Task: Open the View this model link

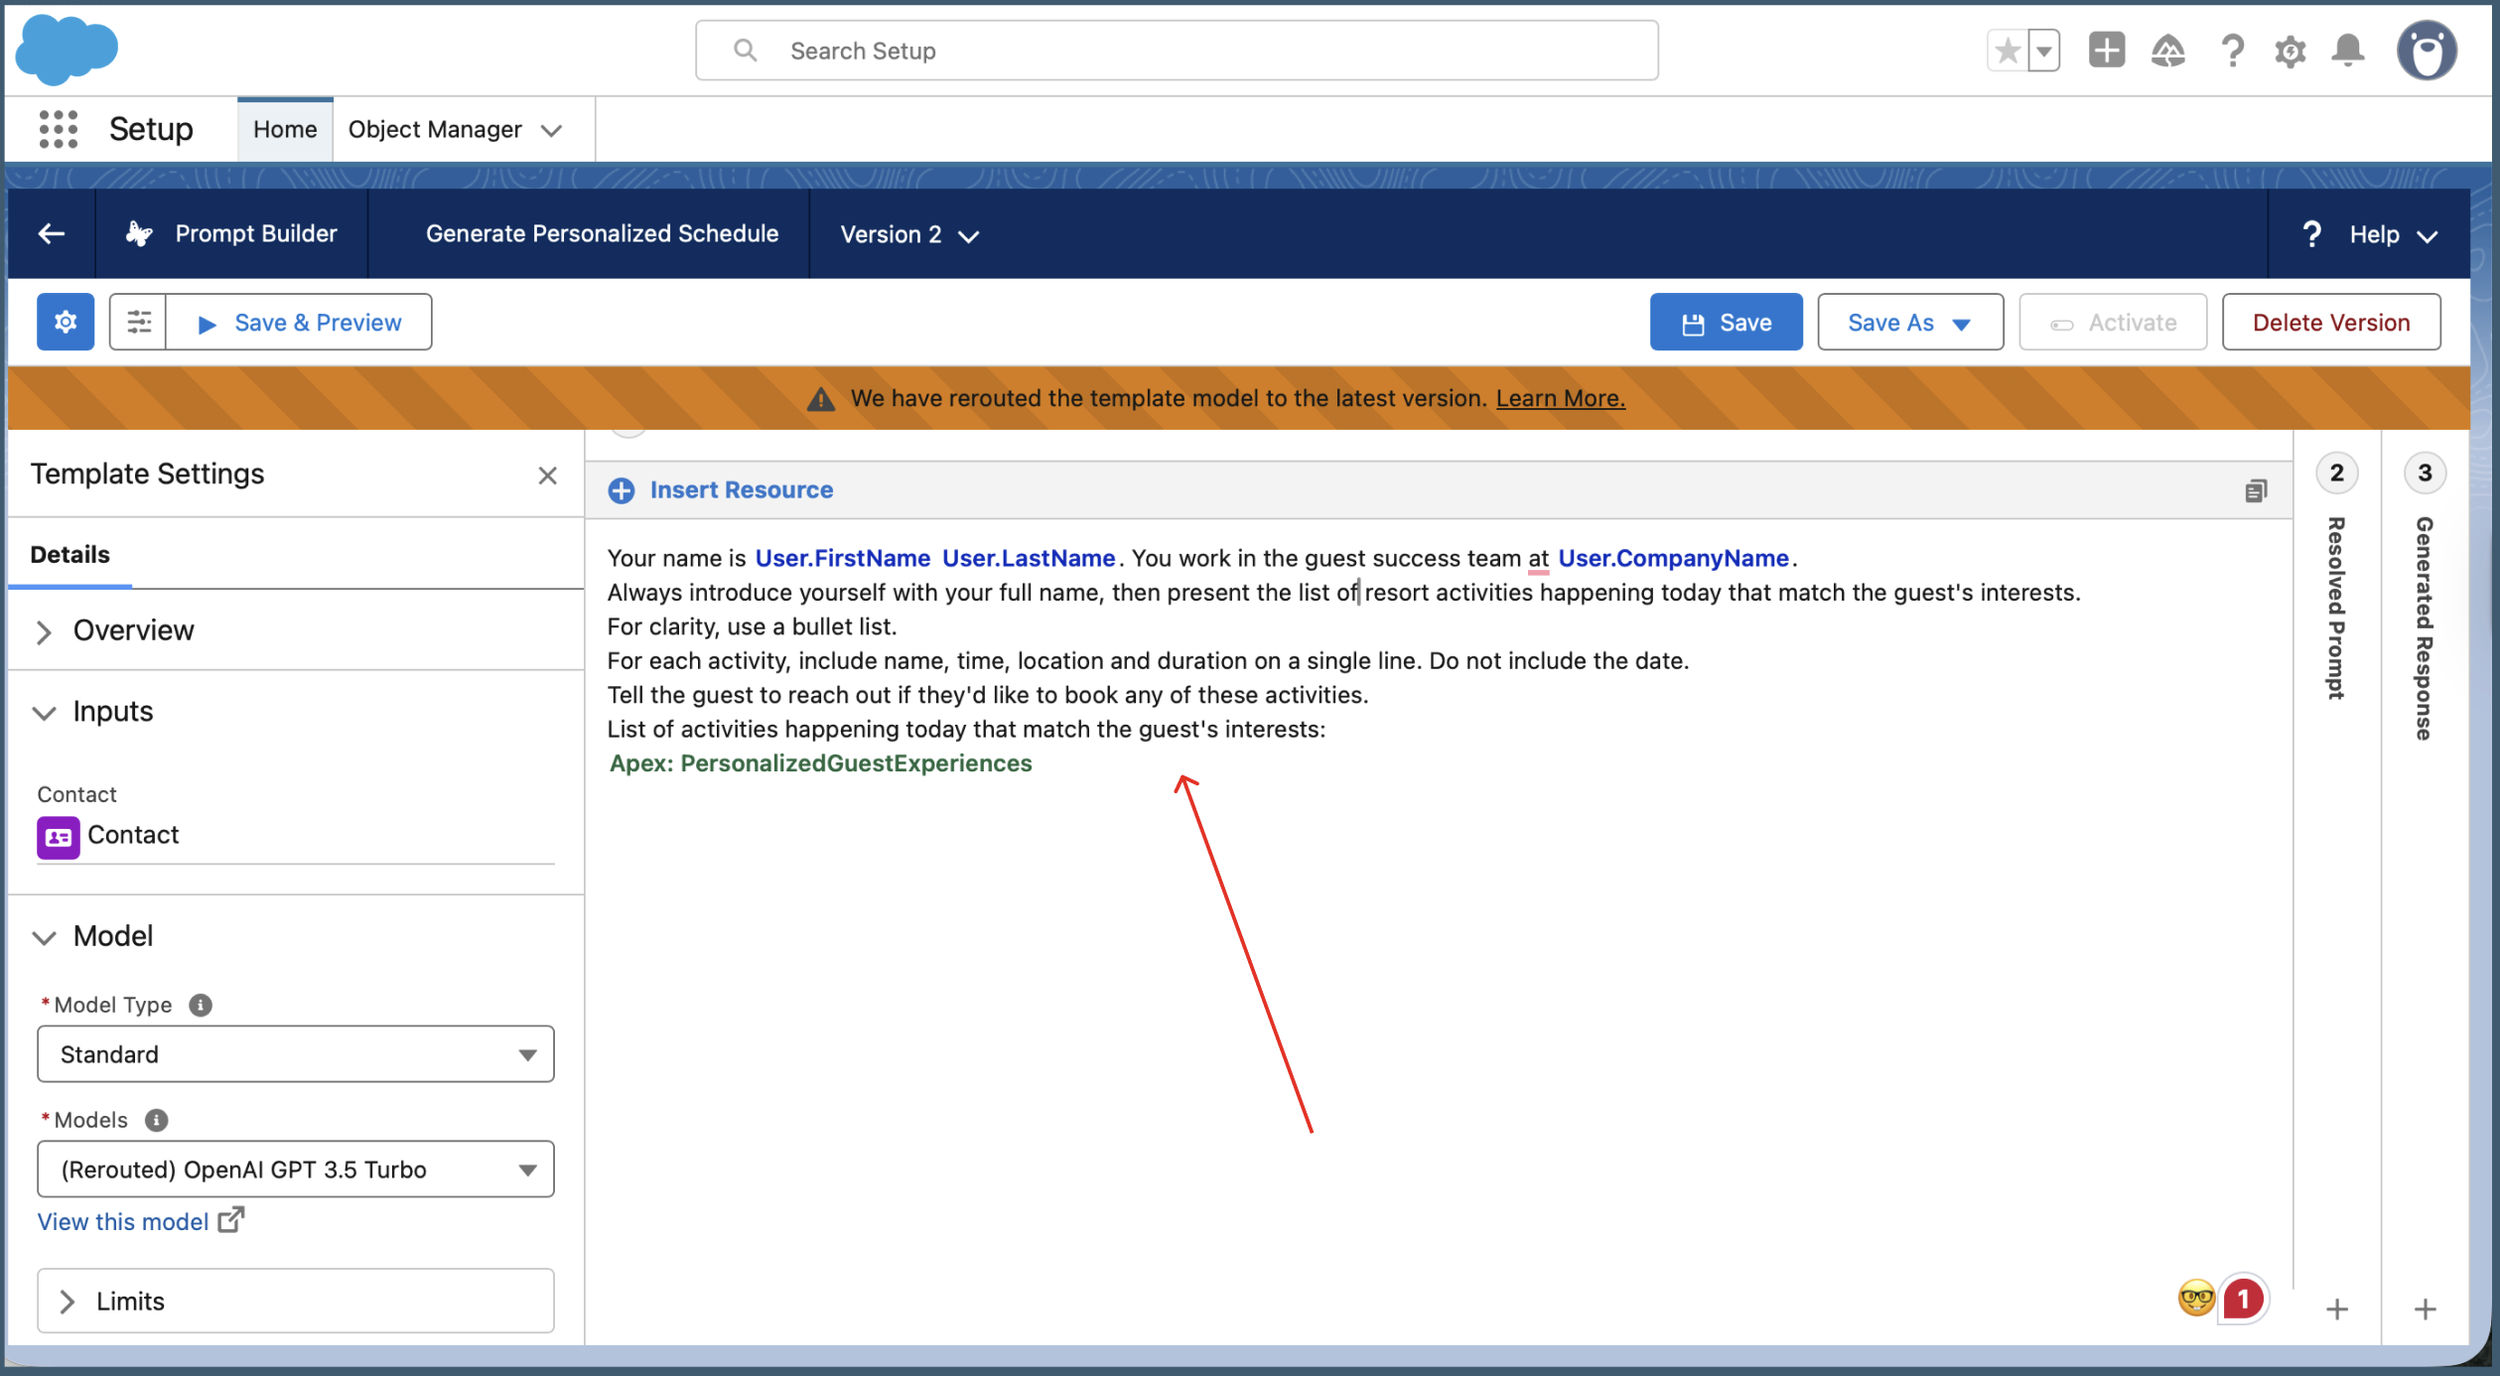Action: tap(123, 1221)
